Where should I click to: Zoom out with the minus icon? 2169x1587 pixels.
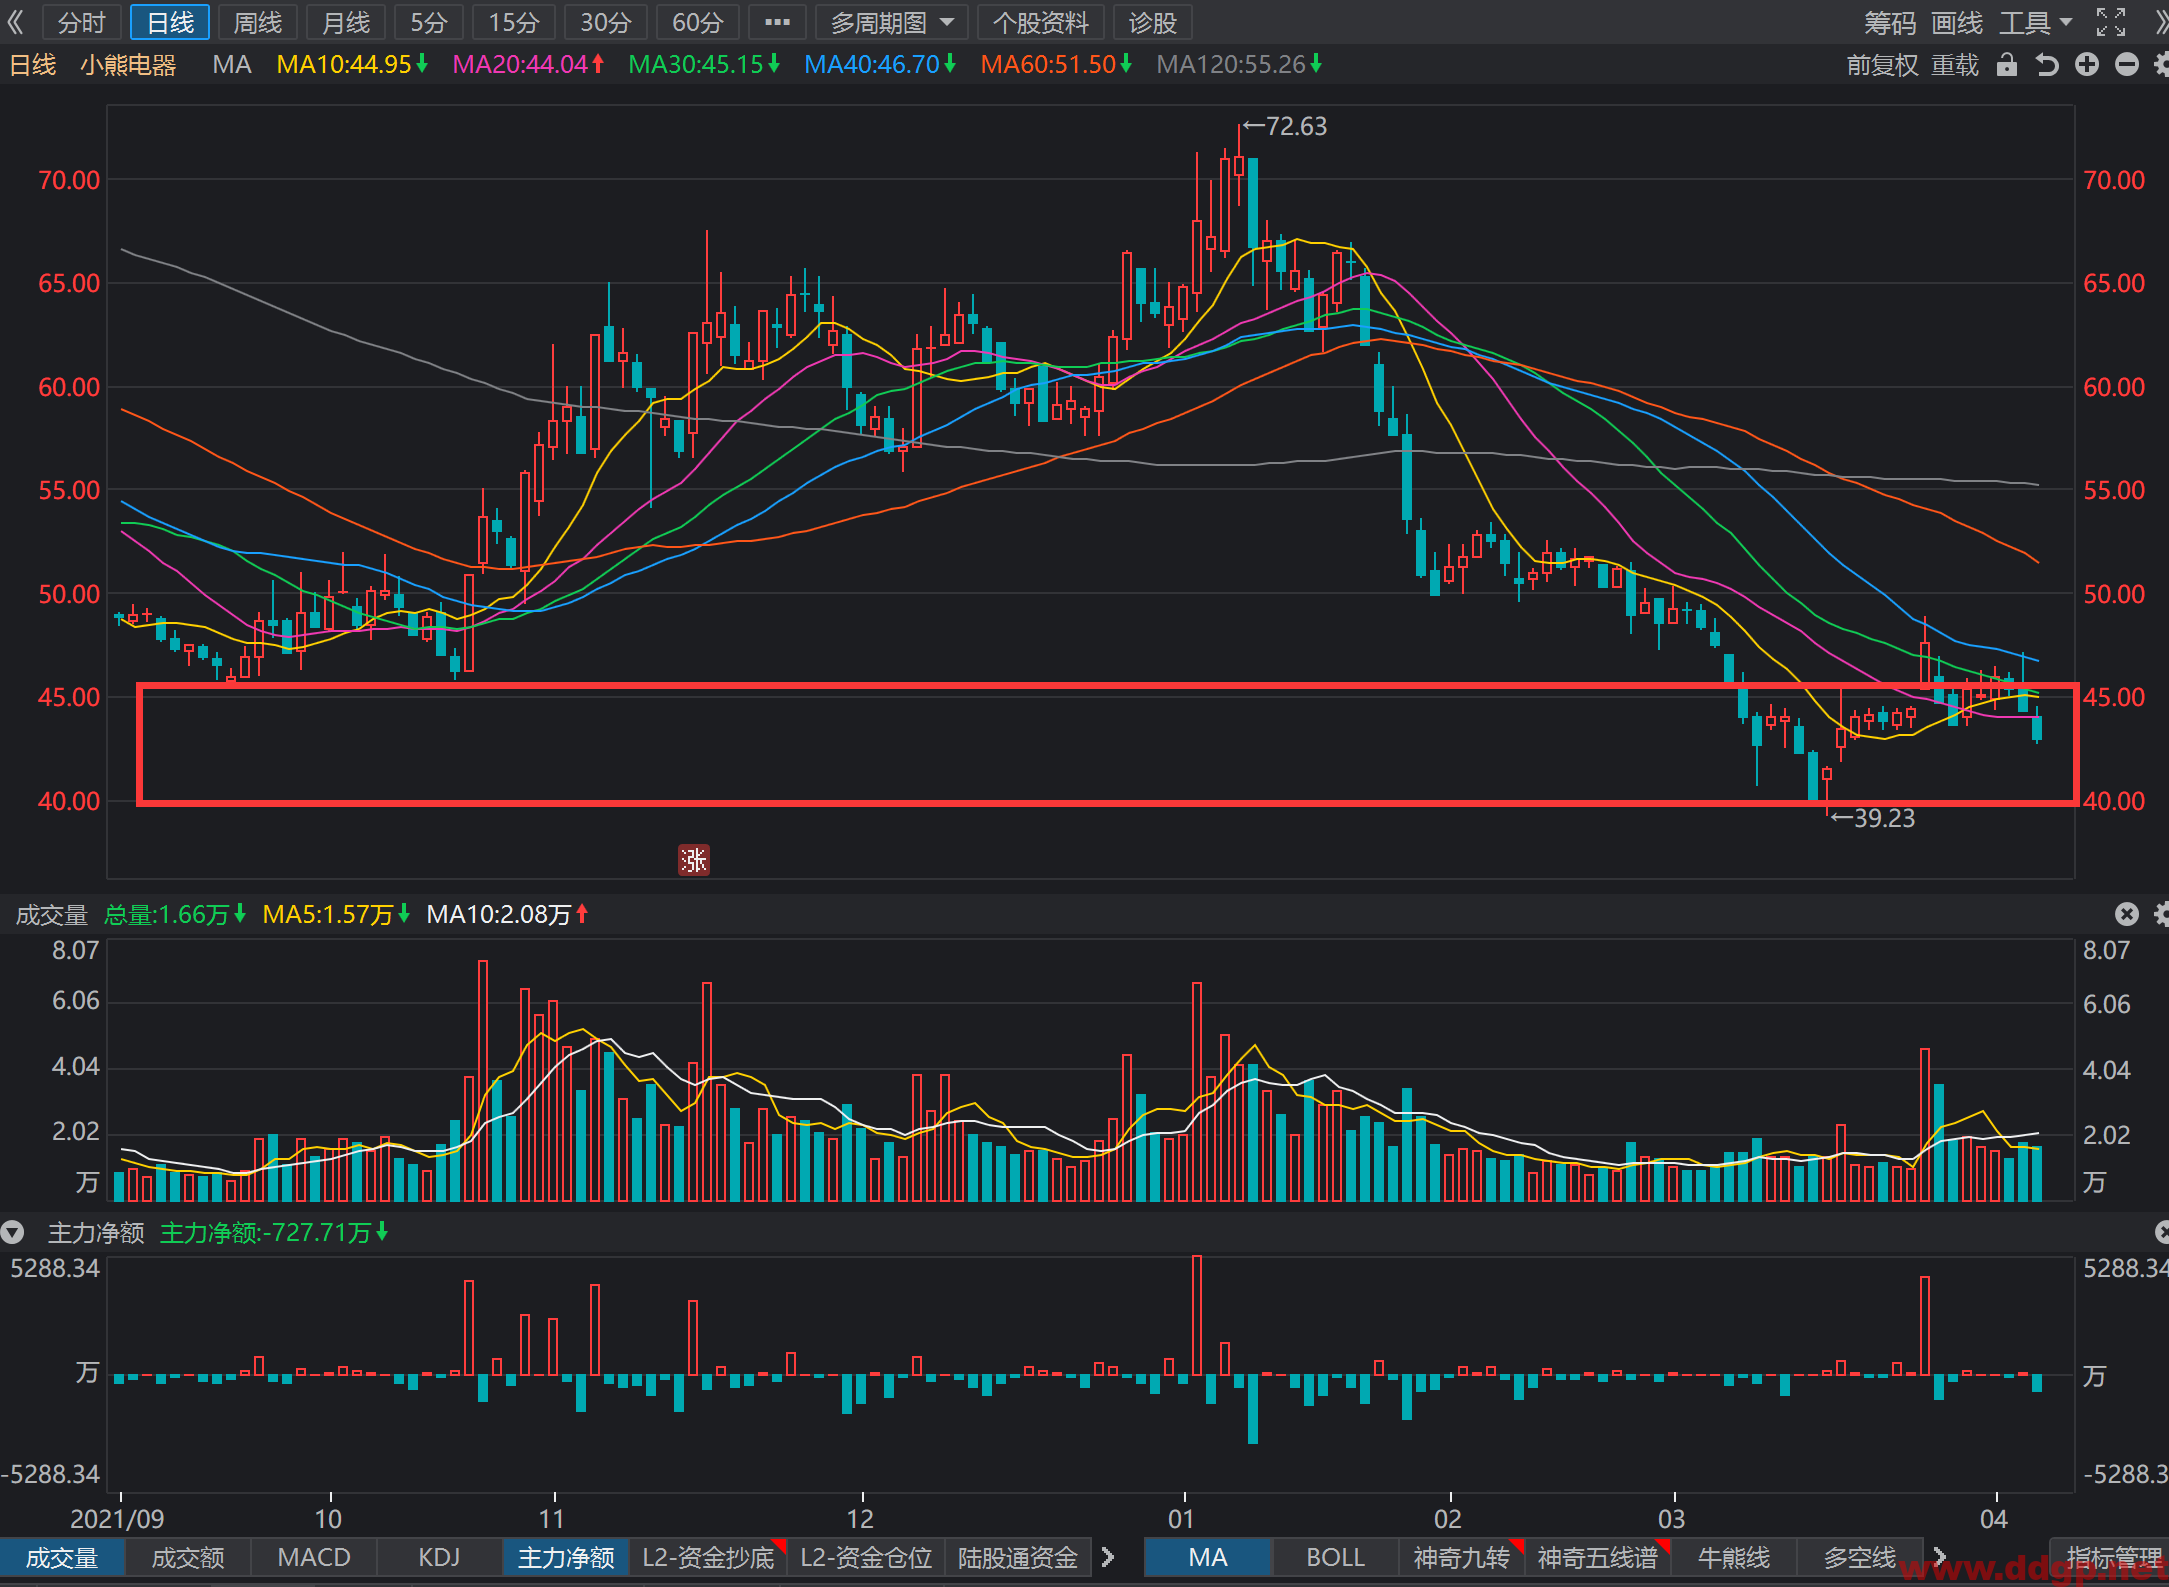coord(2127,65)
